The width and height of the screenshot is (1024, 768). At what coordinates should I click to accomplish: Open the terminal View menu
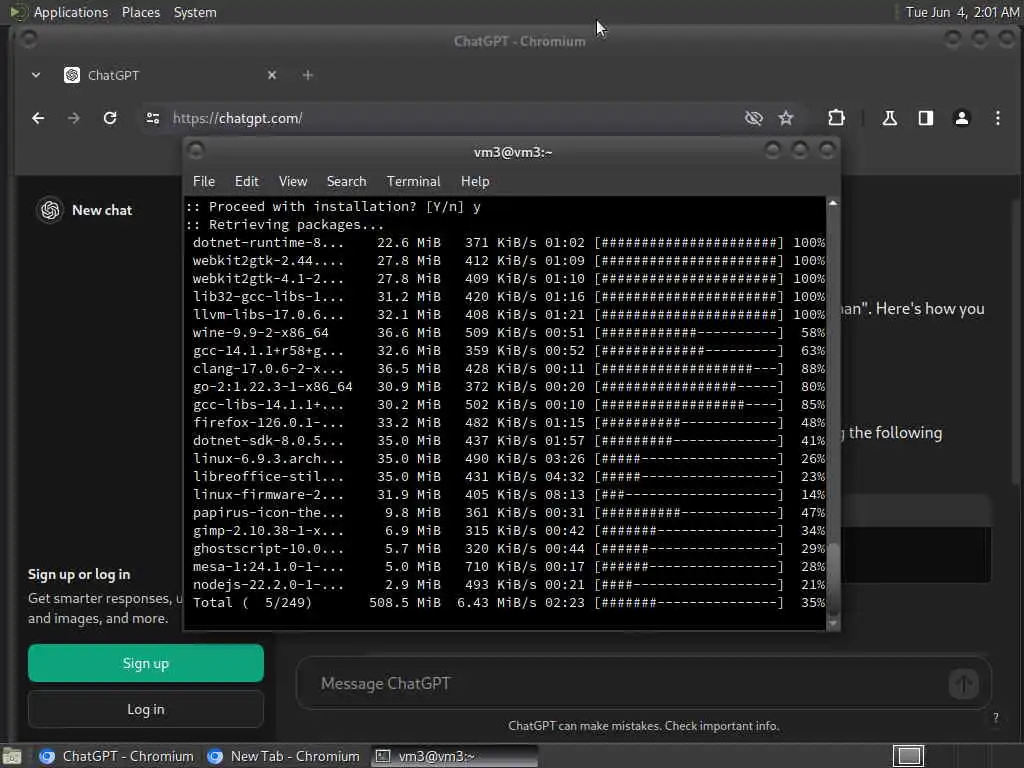click(x=293, y=182)
